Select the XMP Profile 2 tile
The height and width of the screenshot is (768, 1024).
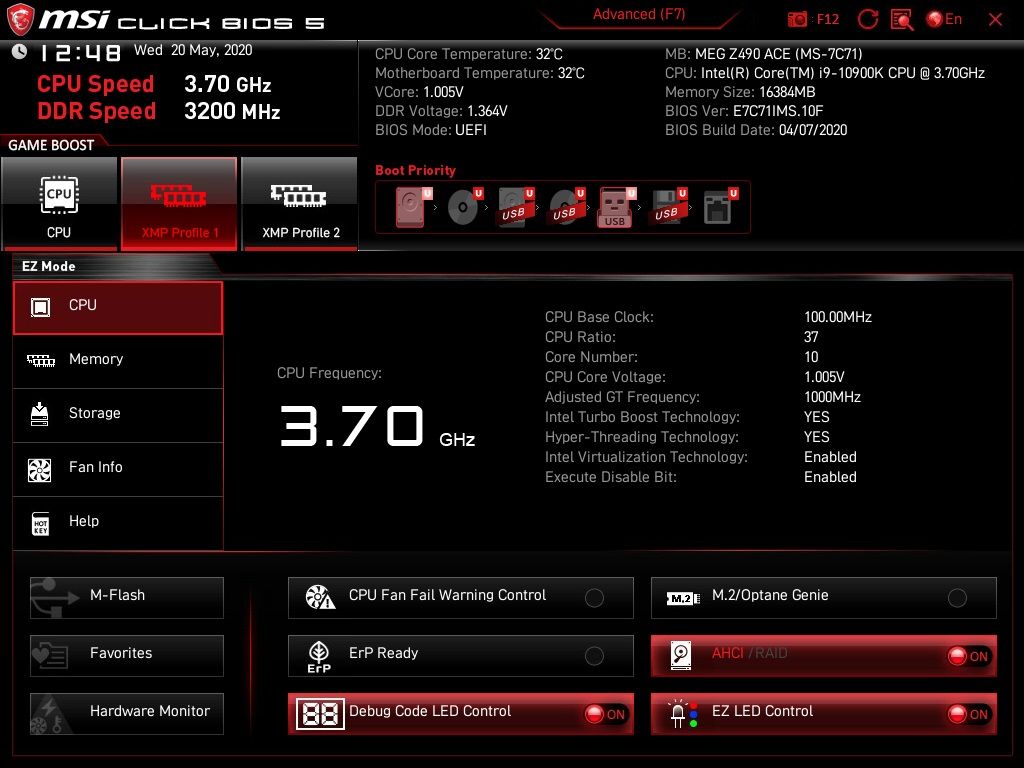click(299, 203)
